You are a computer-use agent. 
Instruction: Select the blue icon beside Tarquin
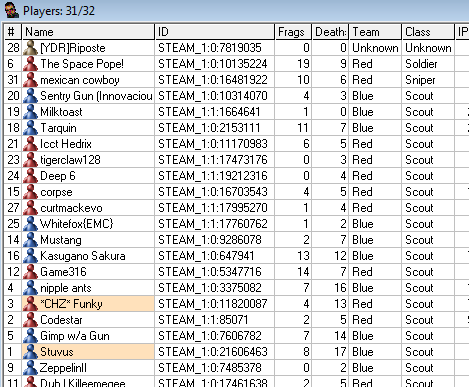(x=30, y=128)
